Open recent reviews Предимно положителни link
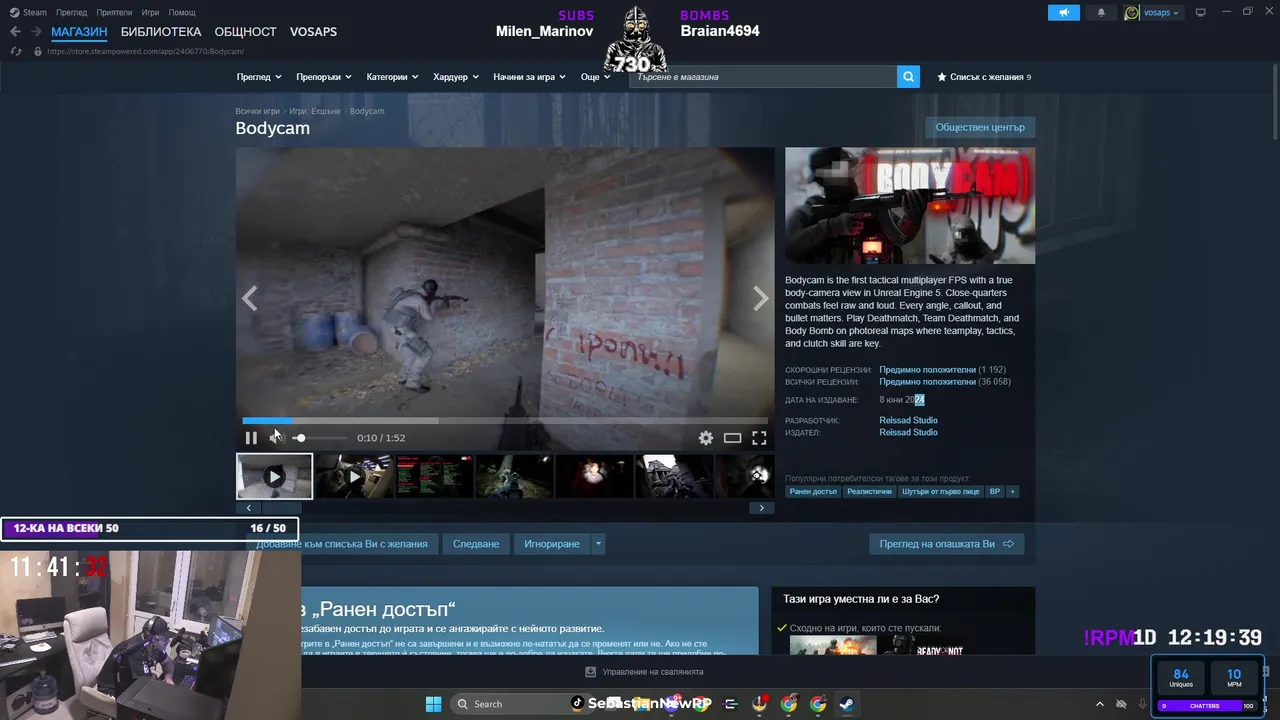This screenshot has width=1280, height=720. [x=927, y=370]
